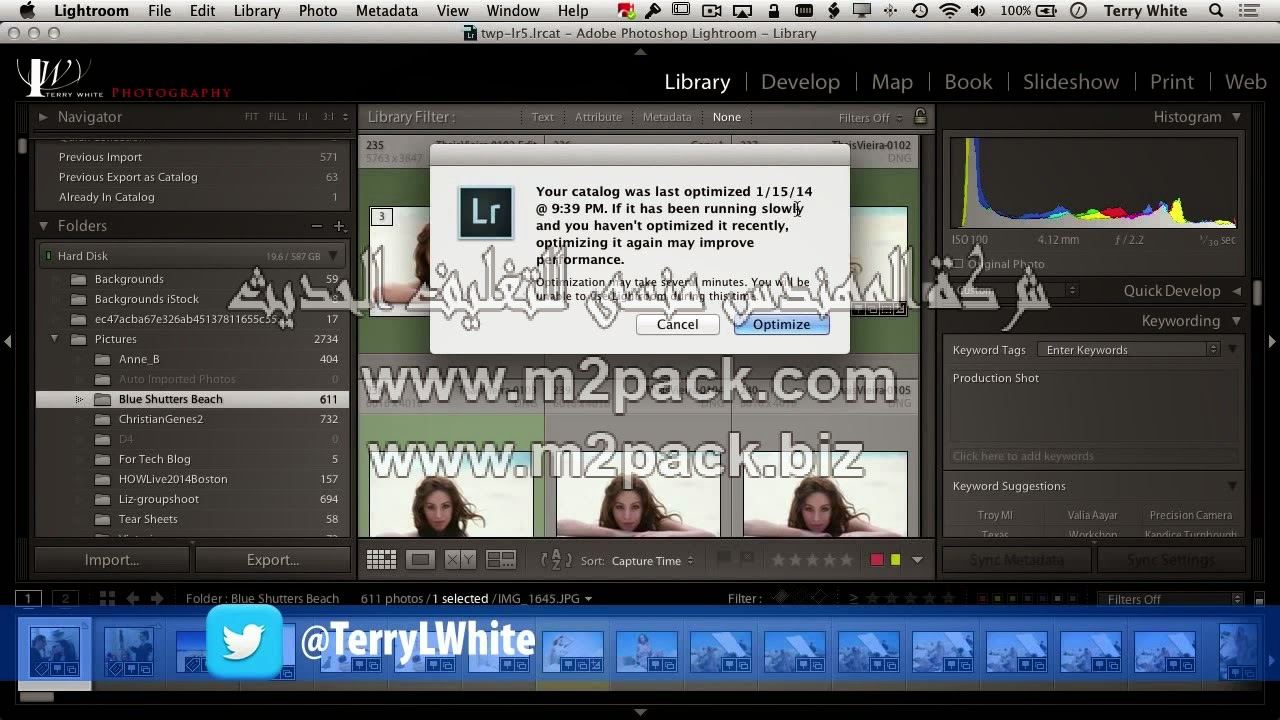Open the toolbar options triangle menu

(917, 560)
